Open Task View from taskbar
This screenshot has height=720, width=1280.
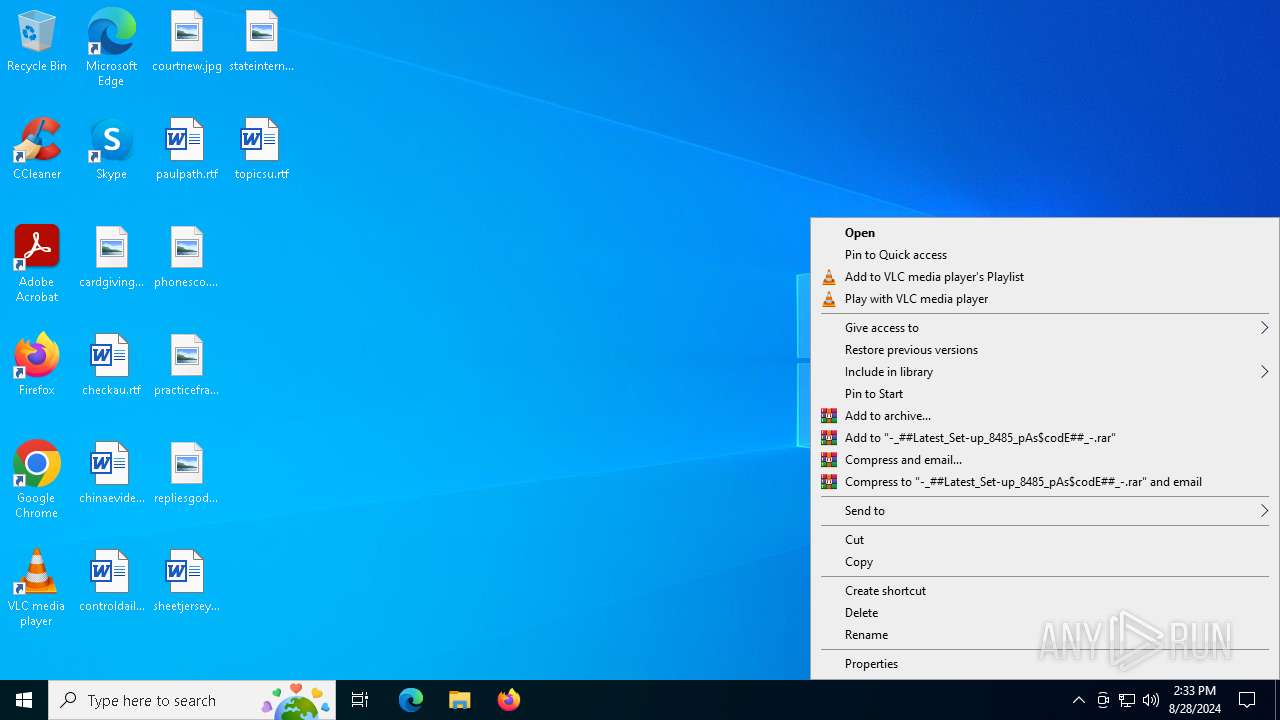[x=360, y=700]
